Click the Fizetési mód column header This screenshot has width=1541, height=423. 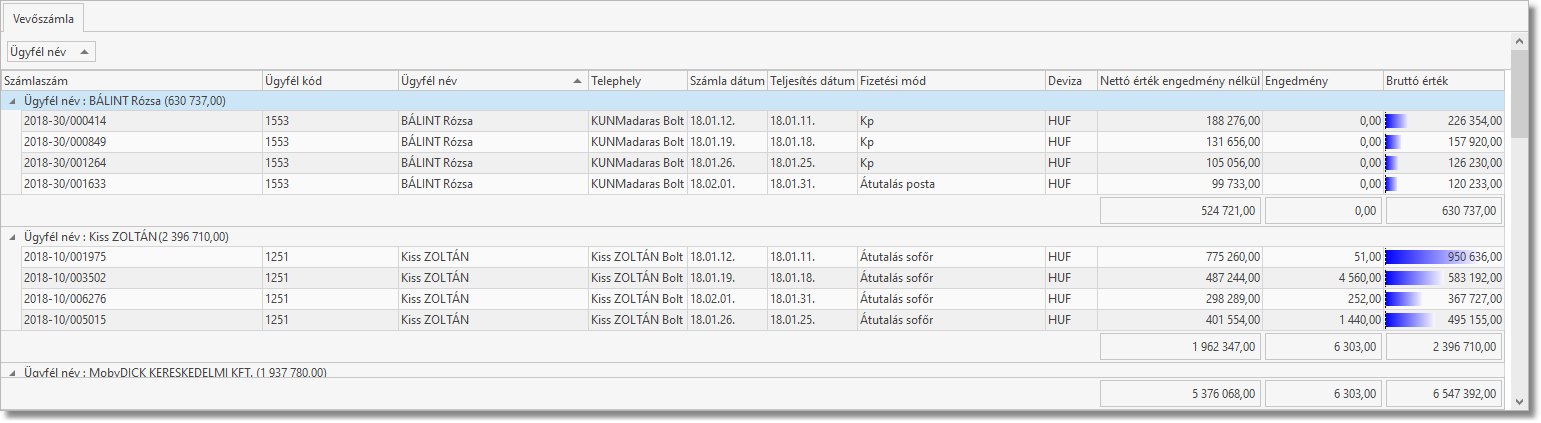click(x=948, y=81)
